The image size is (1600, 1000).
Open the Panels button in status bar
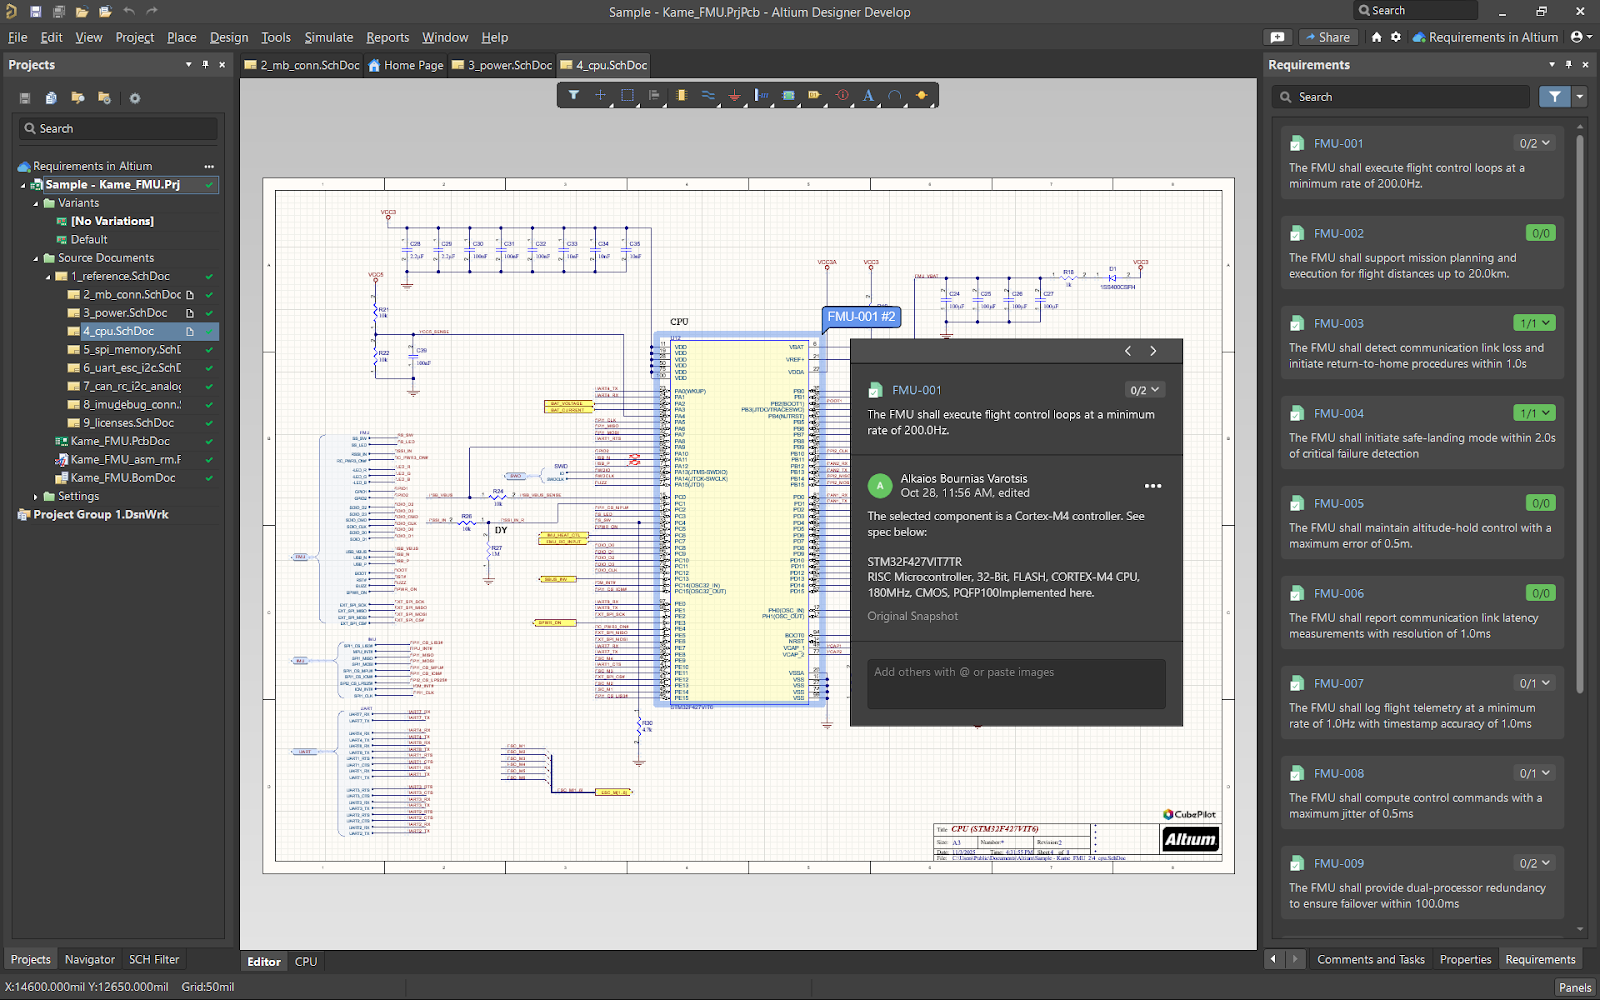click(1574, 987)
